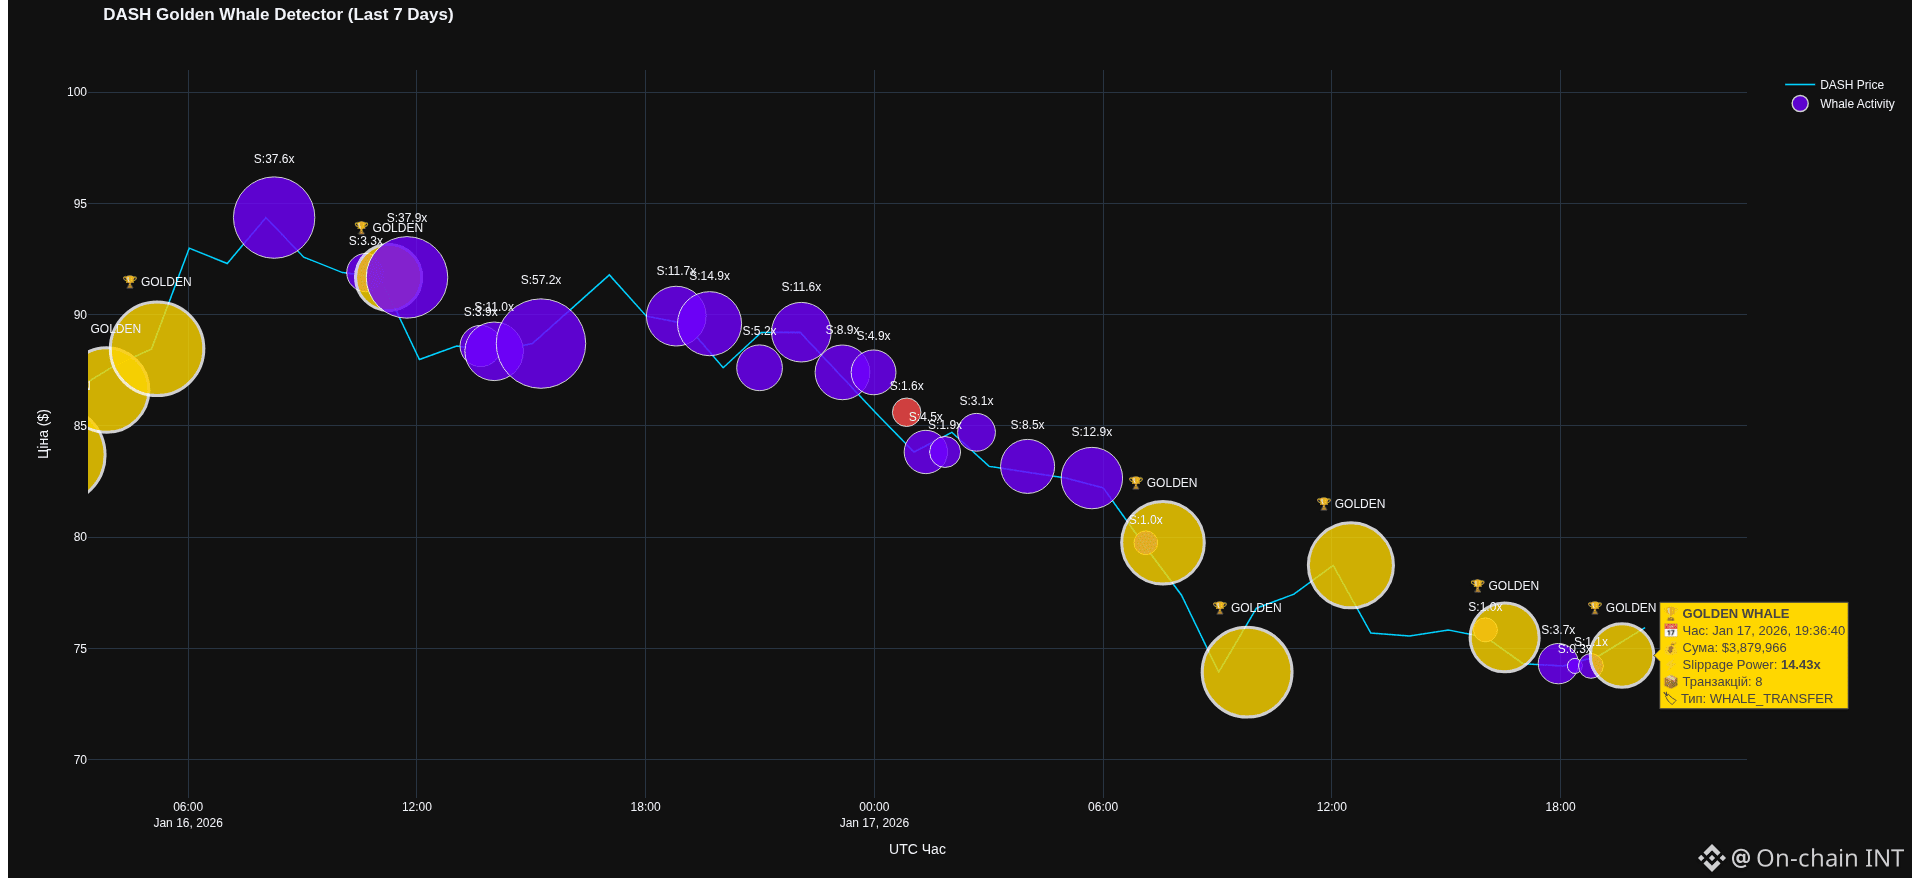1912x884 pixels.
Task: Select the bubble labeled S:11.0x
Action: (x=494, y=351)
